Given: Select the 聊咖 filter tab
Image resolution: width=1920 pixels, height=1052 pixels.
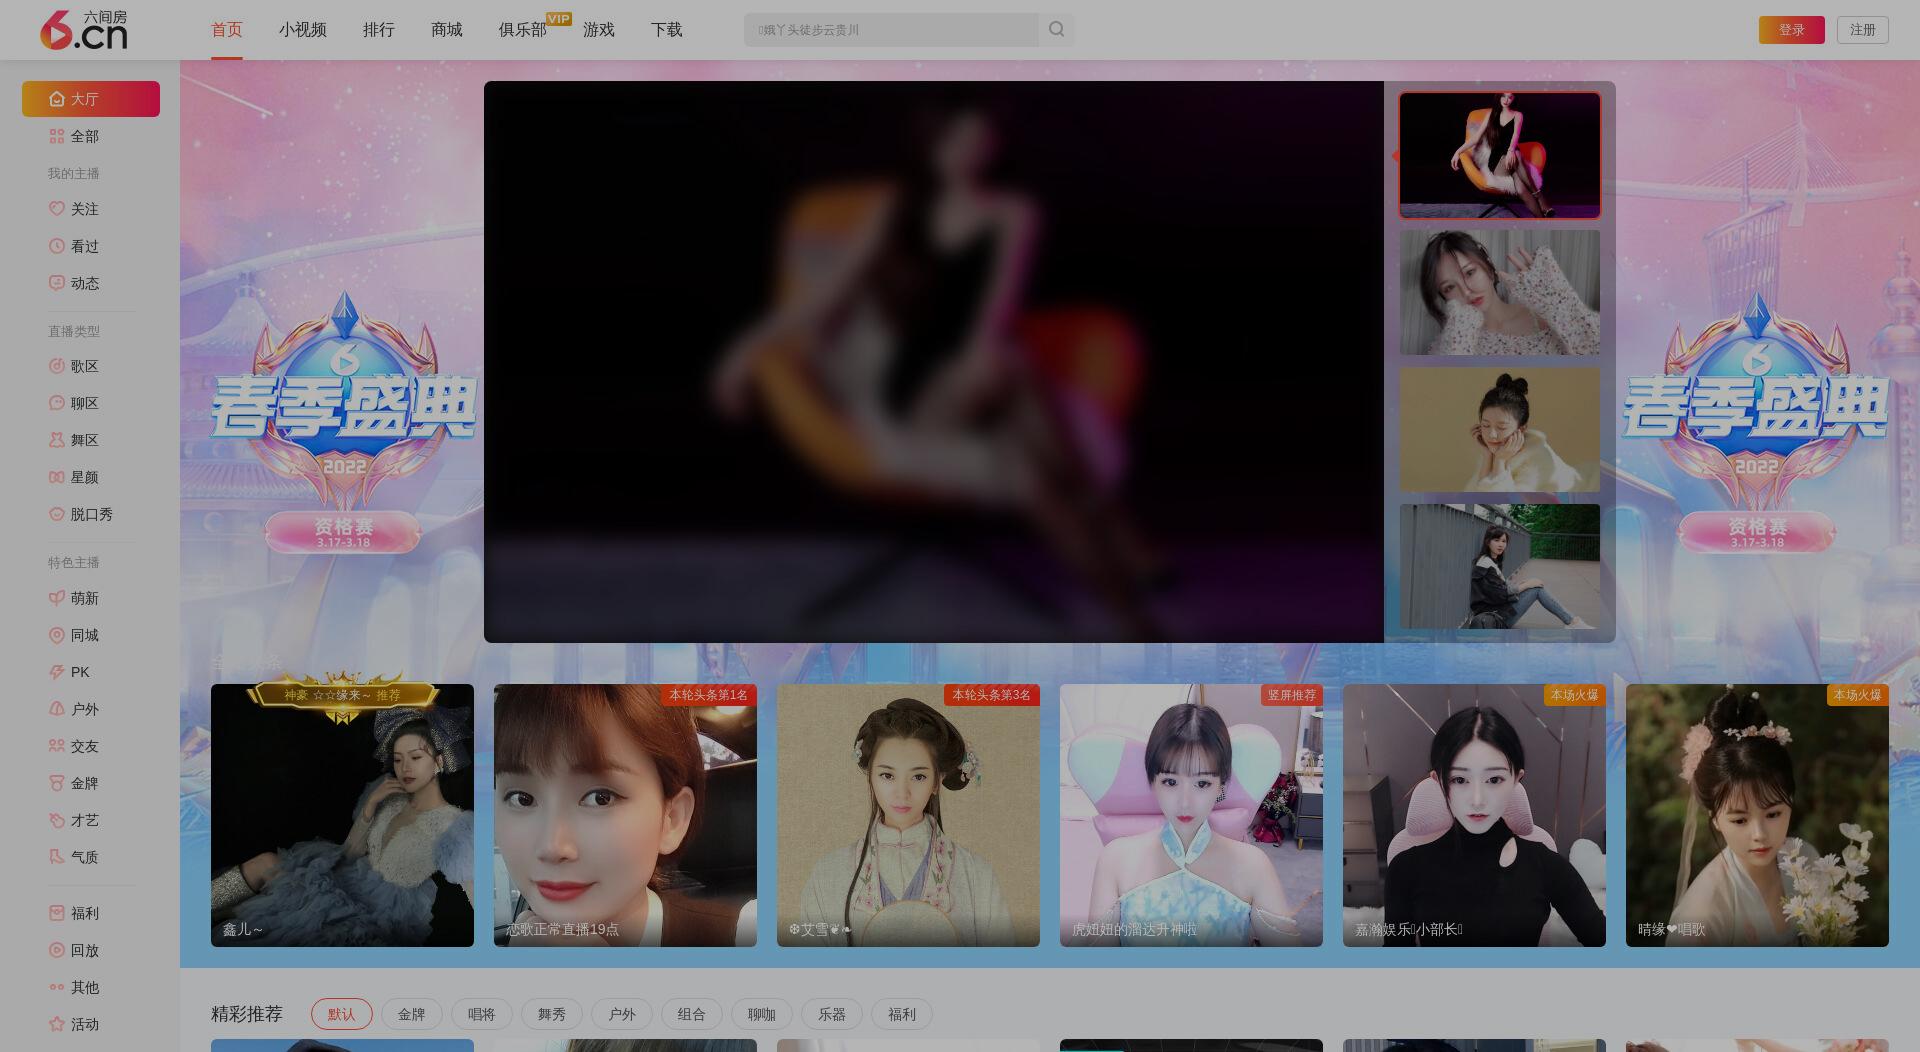Looking at the screenshot, I should [x=762, y=1014].
